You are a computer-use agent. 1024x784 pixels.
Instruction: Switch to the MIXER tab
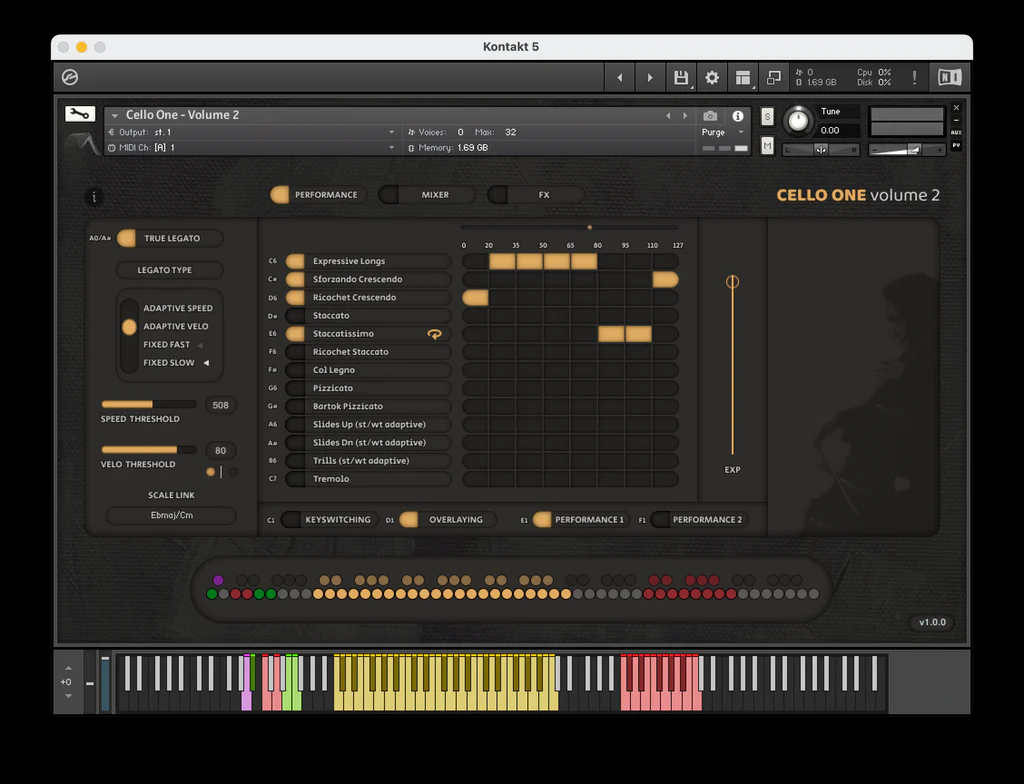pyautogui.click(x=427, y=195)
